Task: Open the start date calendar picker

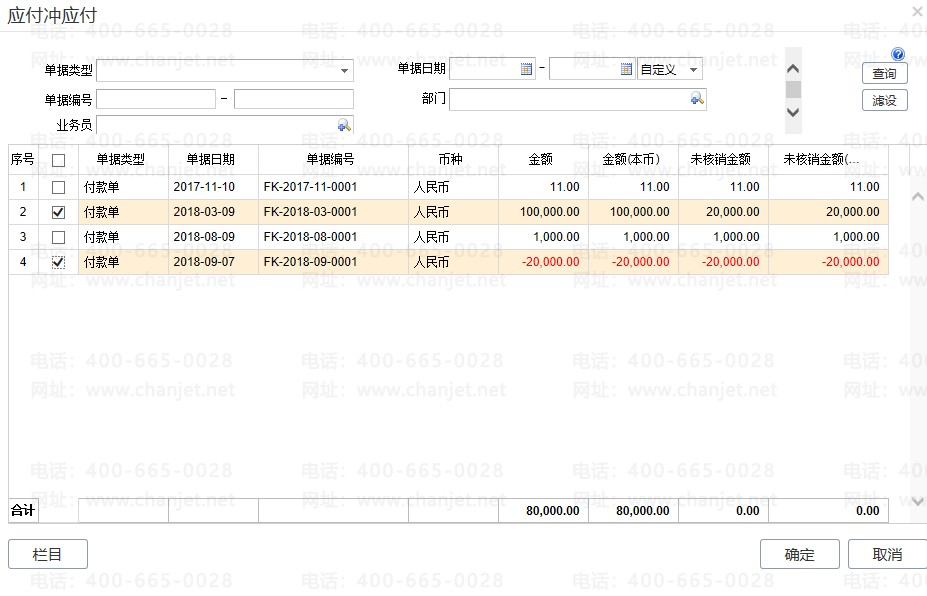Action: pos(527,70)
